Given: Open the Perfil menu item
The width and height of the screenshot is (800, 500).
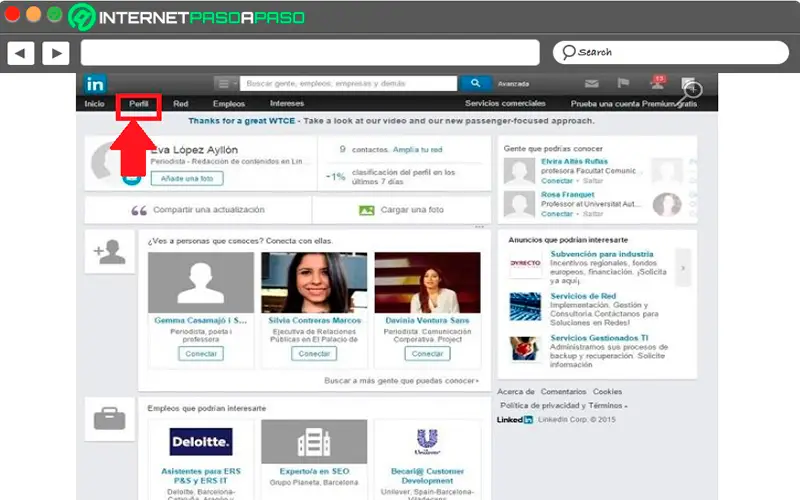Looking at the screenshot, I should tap(138, 104).
